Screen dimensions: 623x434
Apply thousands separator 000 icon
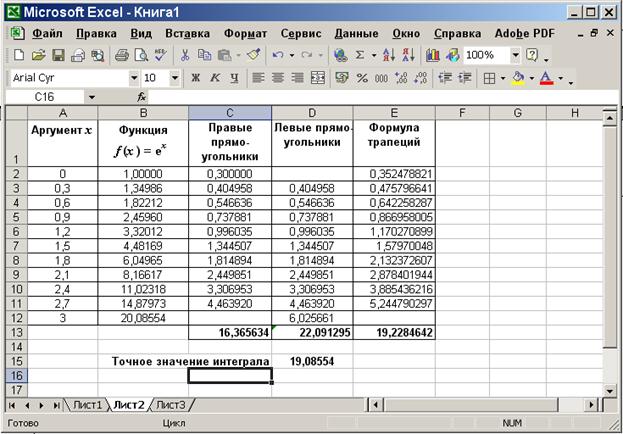click(x=381, y=78)
